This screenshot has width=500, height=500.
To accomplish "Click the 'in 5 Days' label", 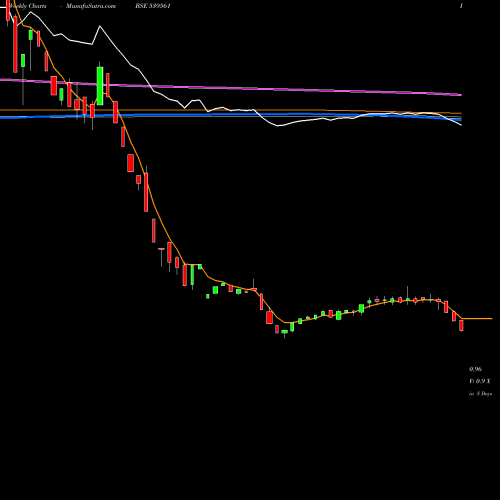I will click(480, 393).
